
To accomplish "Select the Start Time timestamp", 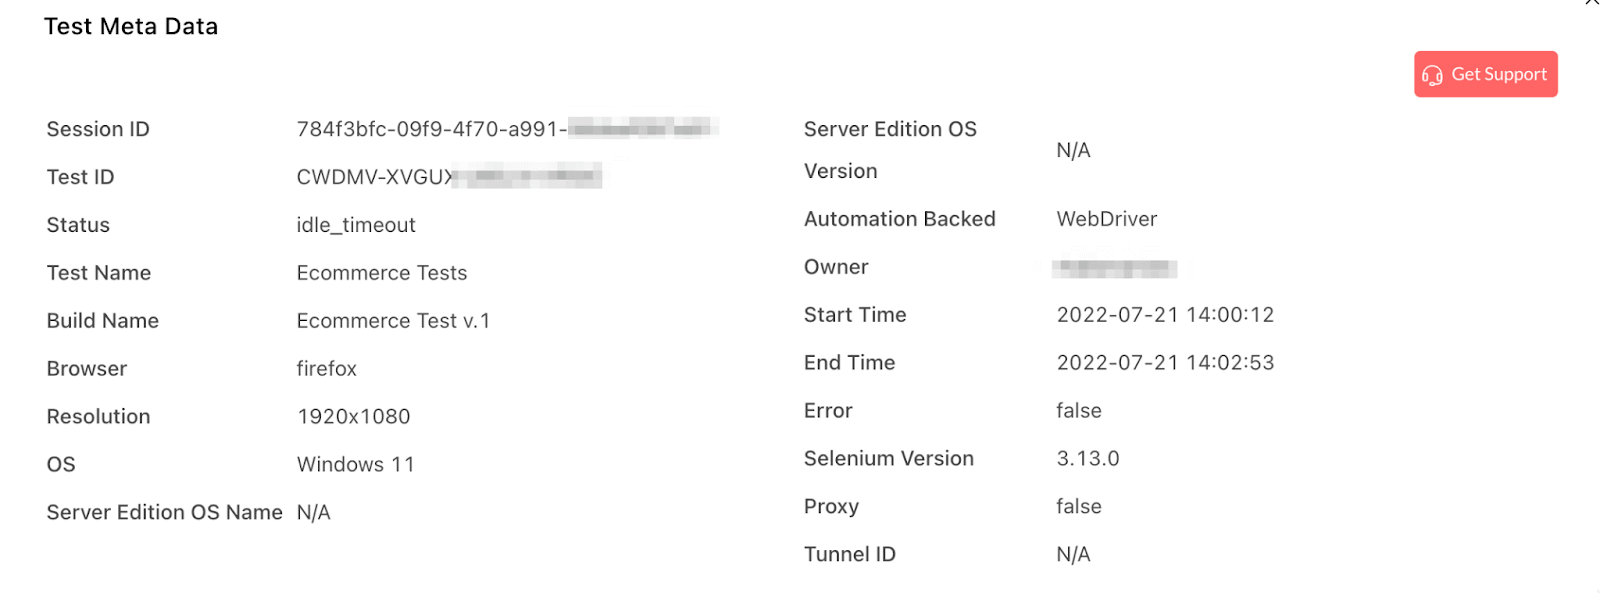I will (x=1165, y=315).
